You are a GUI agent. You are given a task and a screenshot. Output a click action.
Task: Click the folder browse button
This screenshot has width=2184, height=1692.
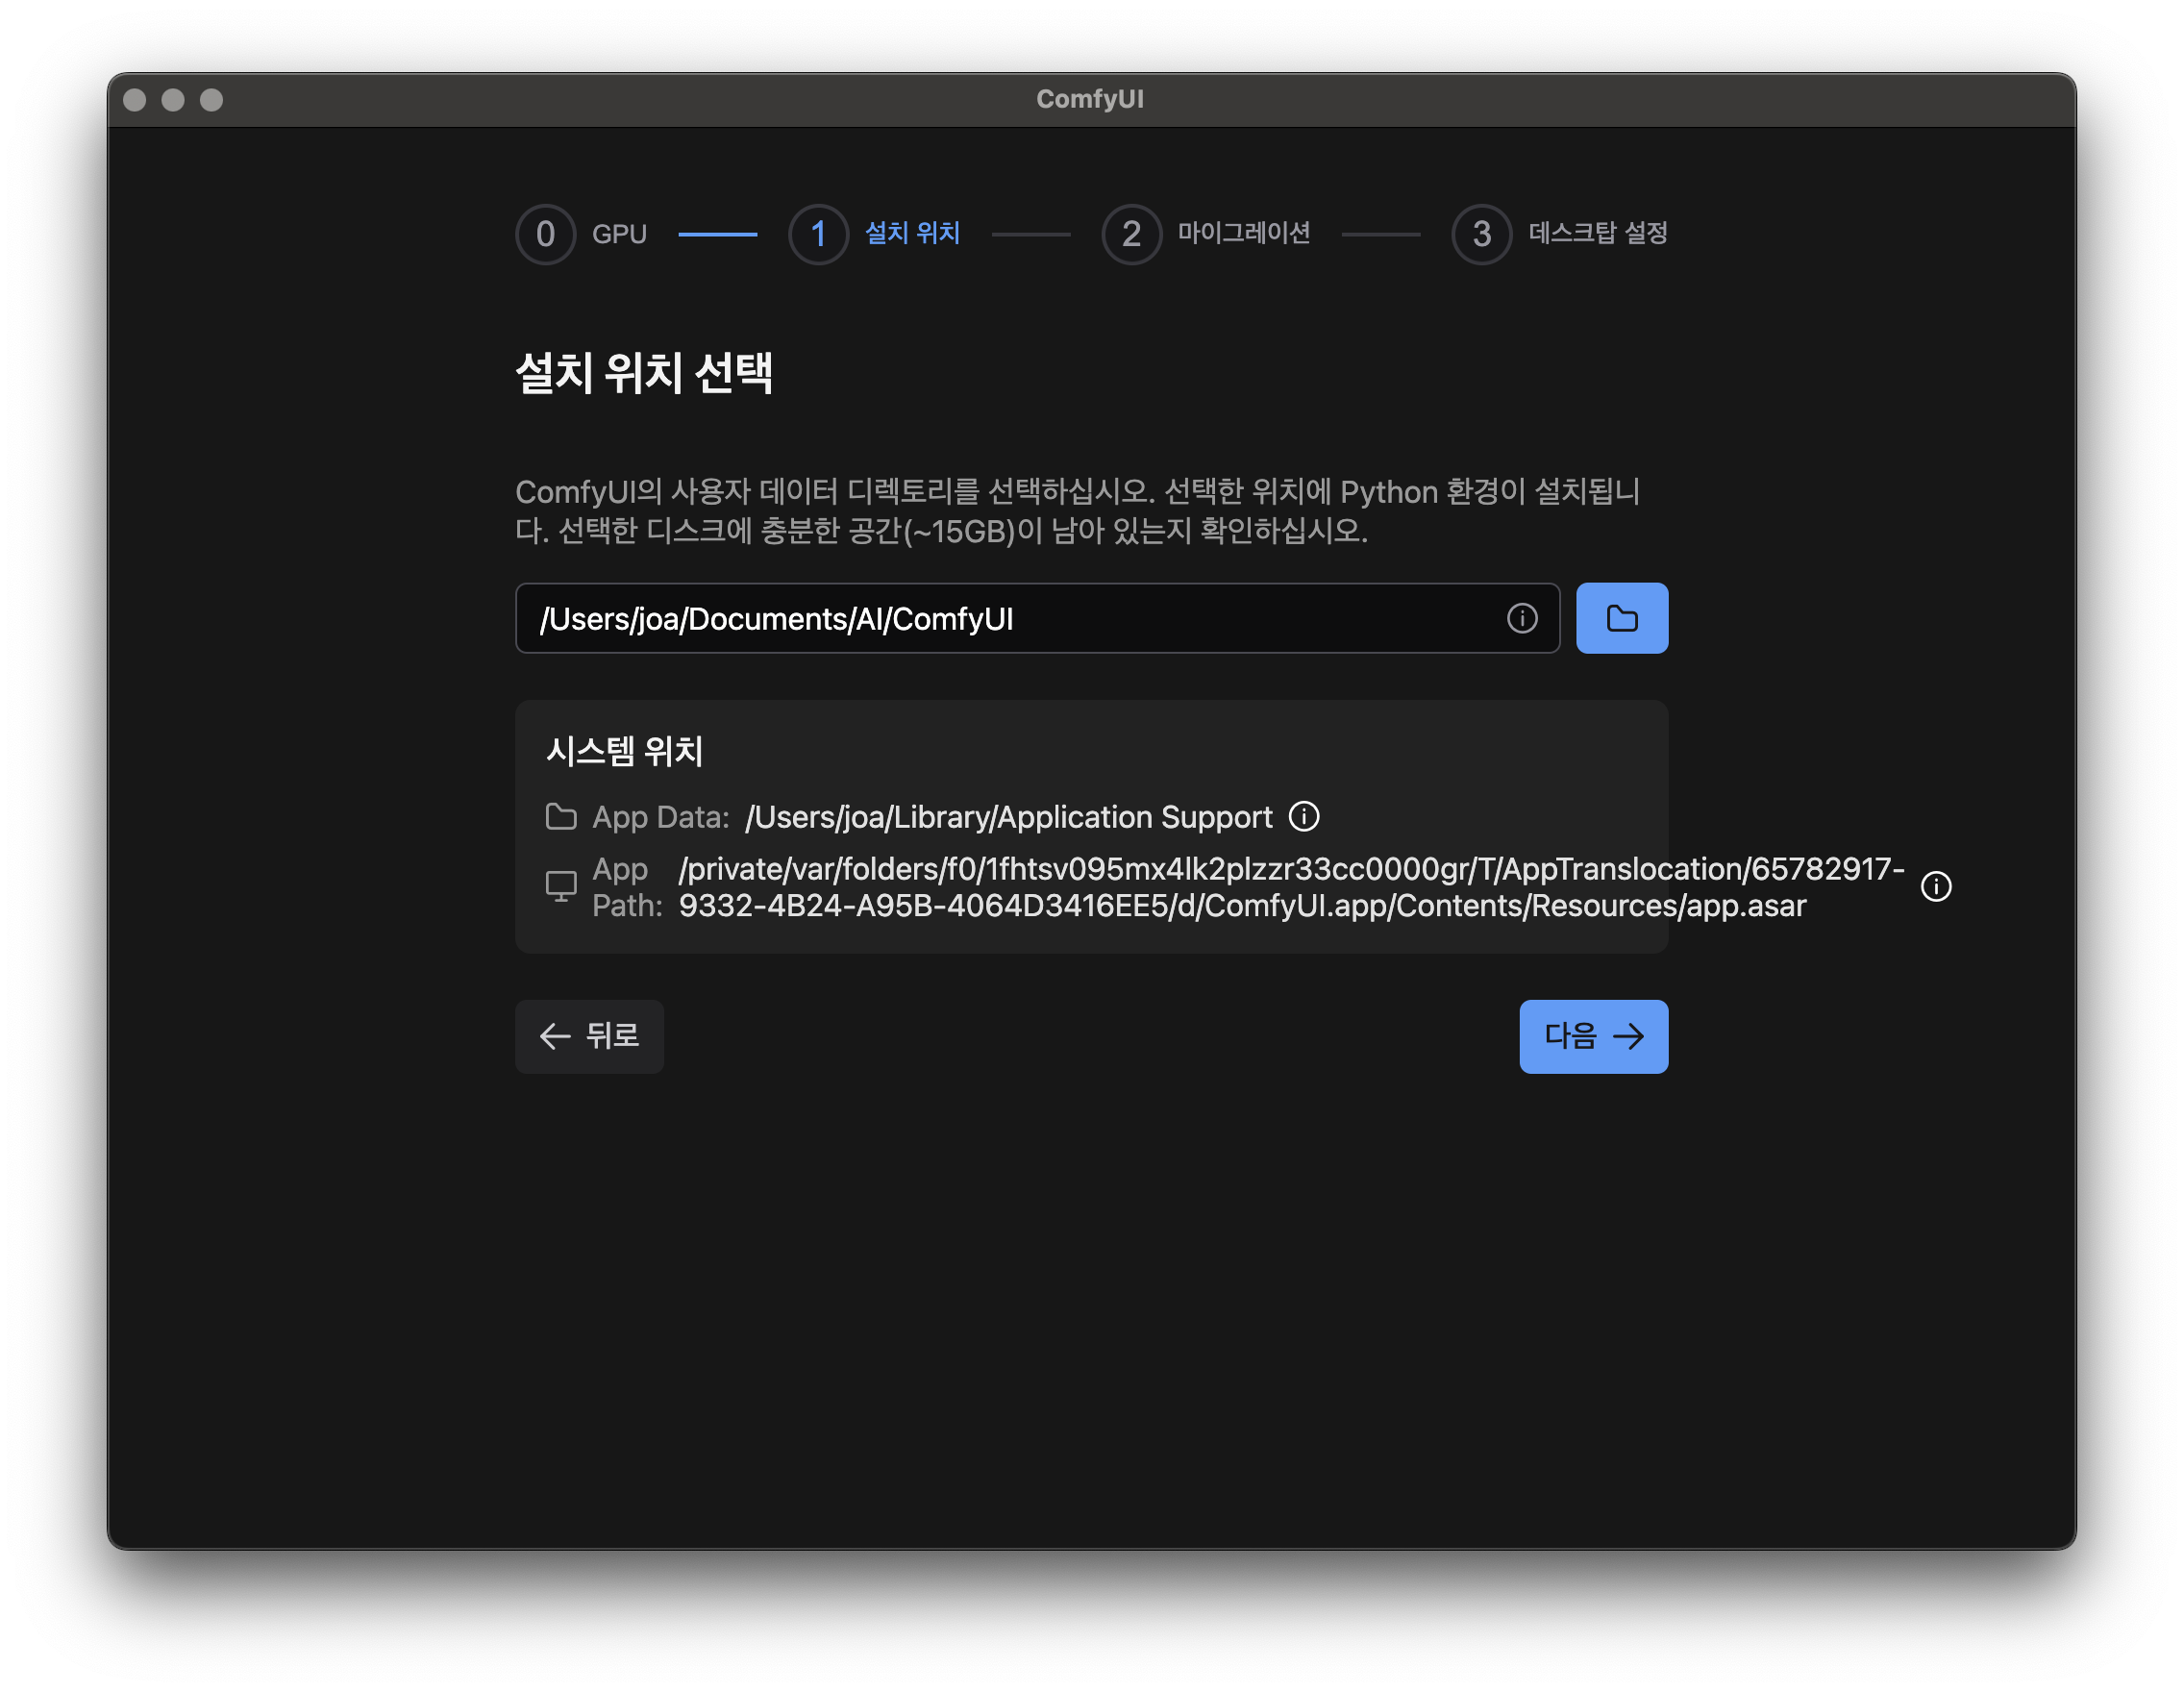[x=1621, y=618]
